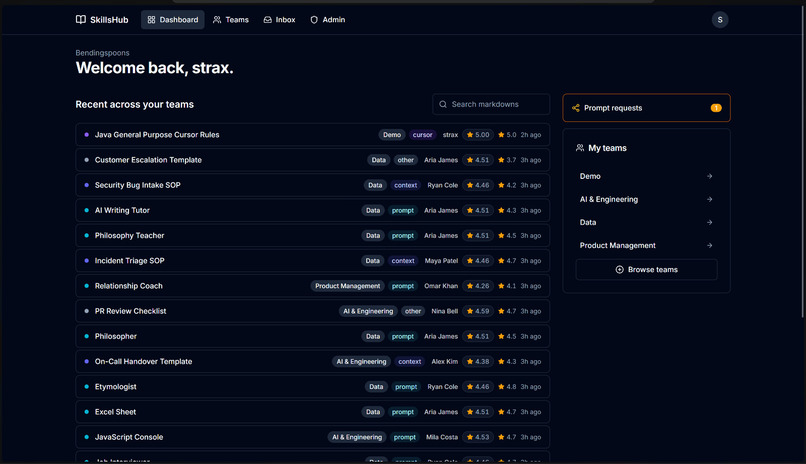This screenshot has width=806, height=464.
Task: Open the Inbox tab
Action: pos(279,20)
